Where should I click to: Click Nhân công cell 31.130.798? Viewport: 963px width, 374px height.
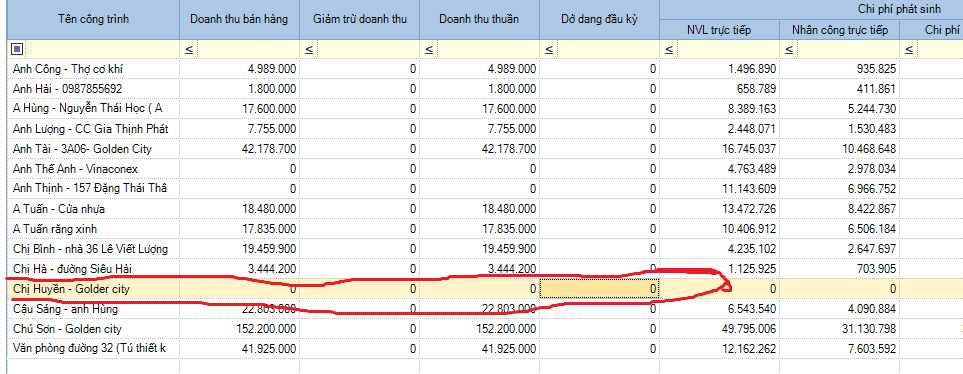point(839,329)
